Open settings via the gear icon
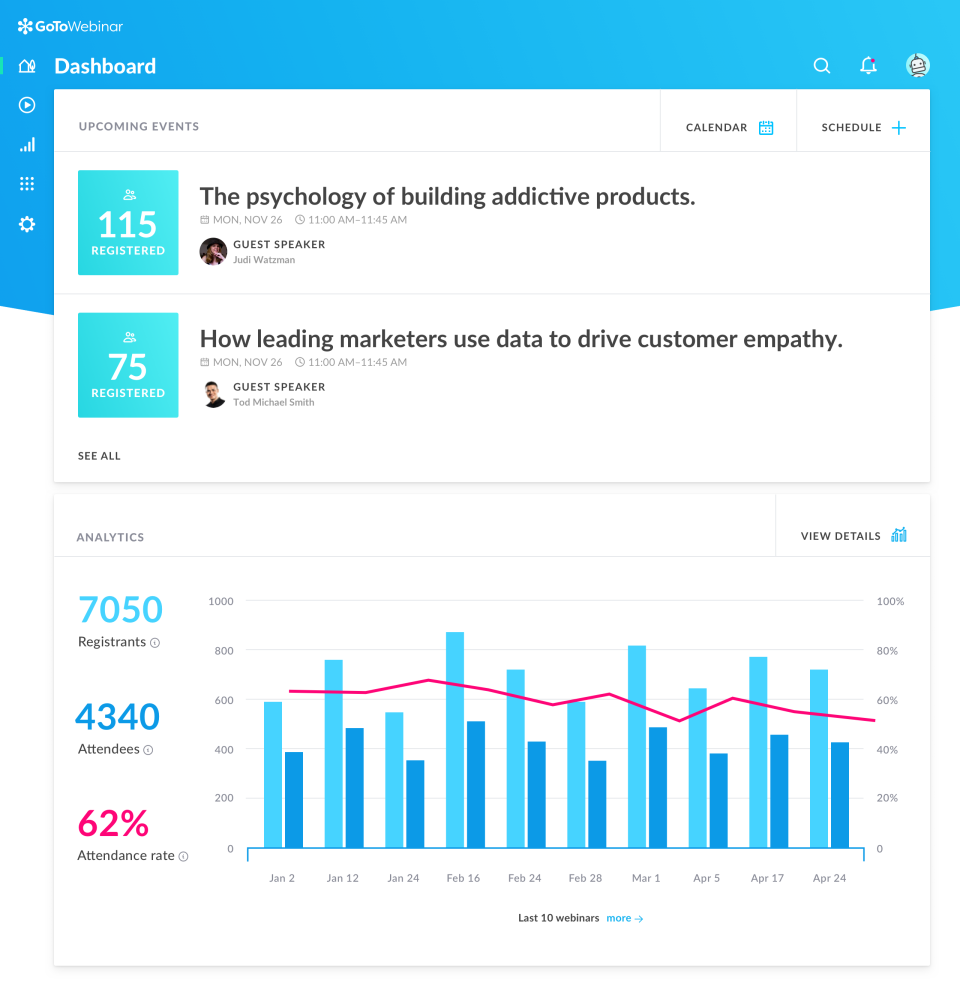The width and height of the screenshot is (960, 986). 27,224
